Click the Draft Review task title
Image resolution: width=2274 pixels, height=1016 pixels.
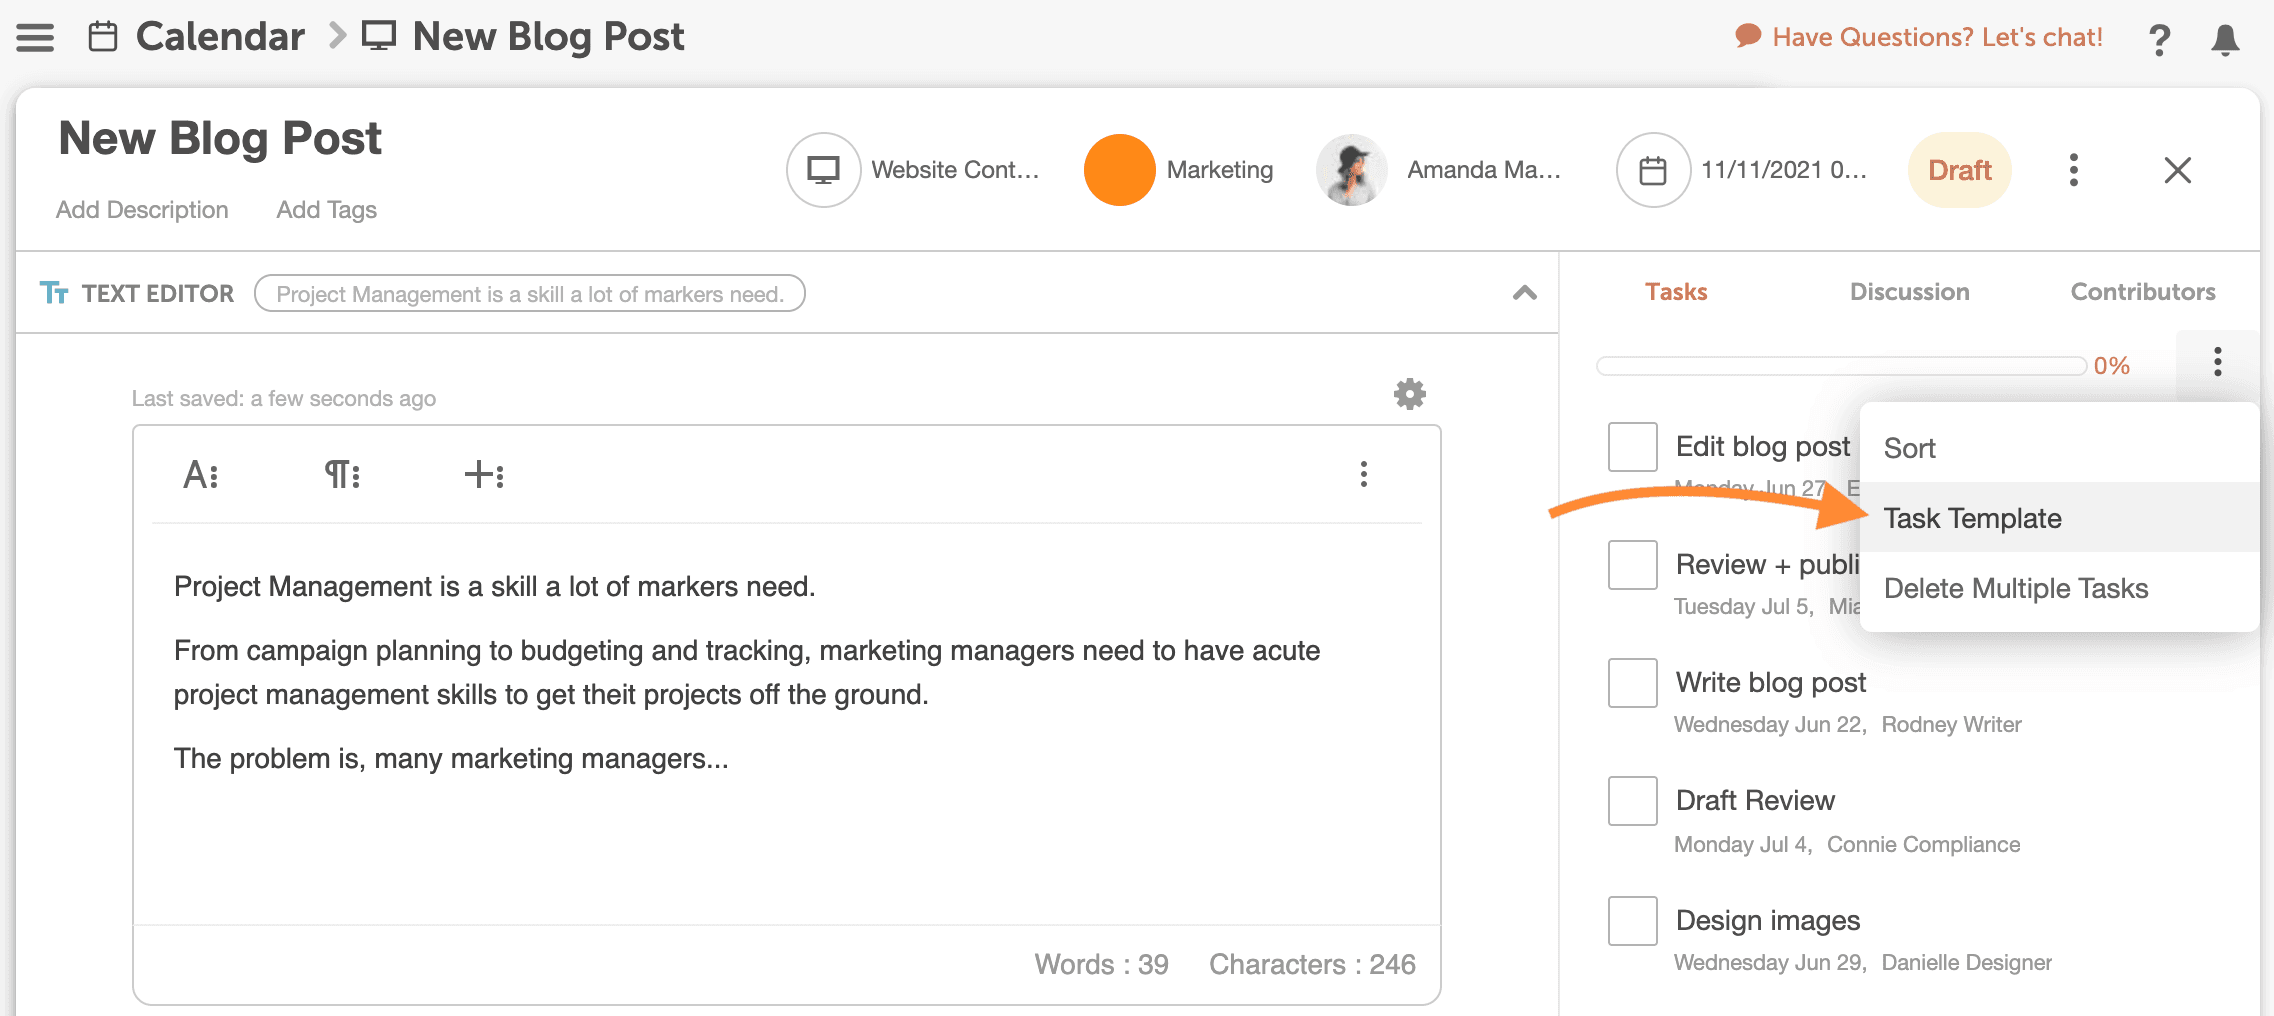pos(1755,801)
